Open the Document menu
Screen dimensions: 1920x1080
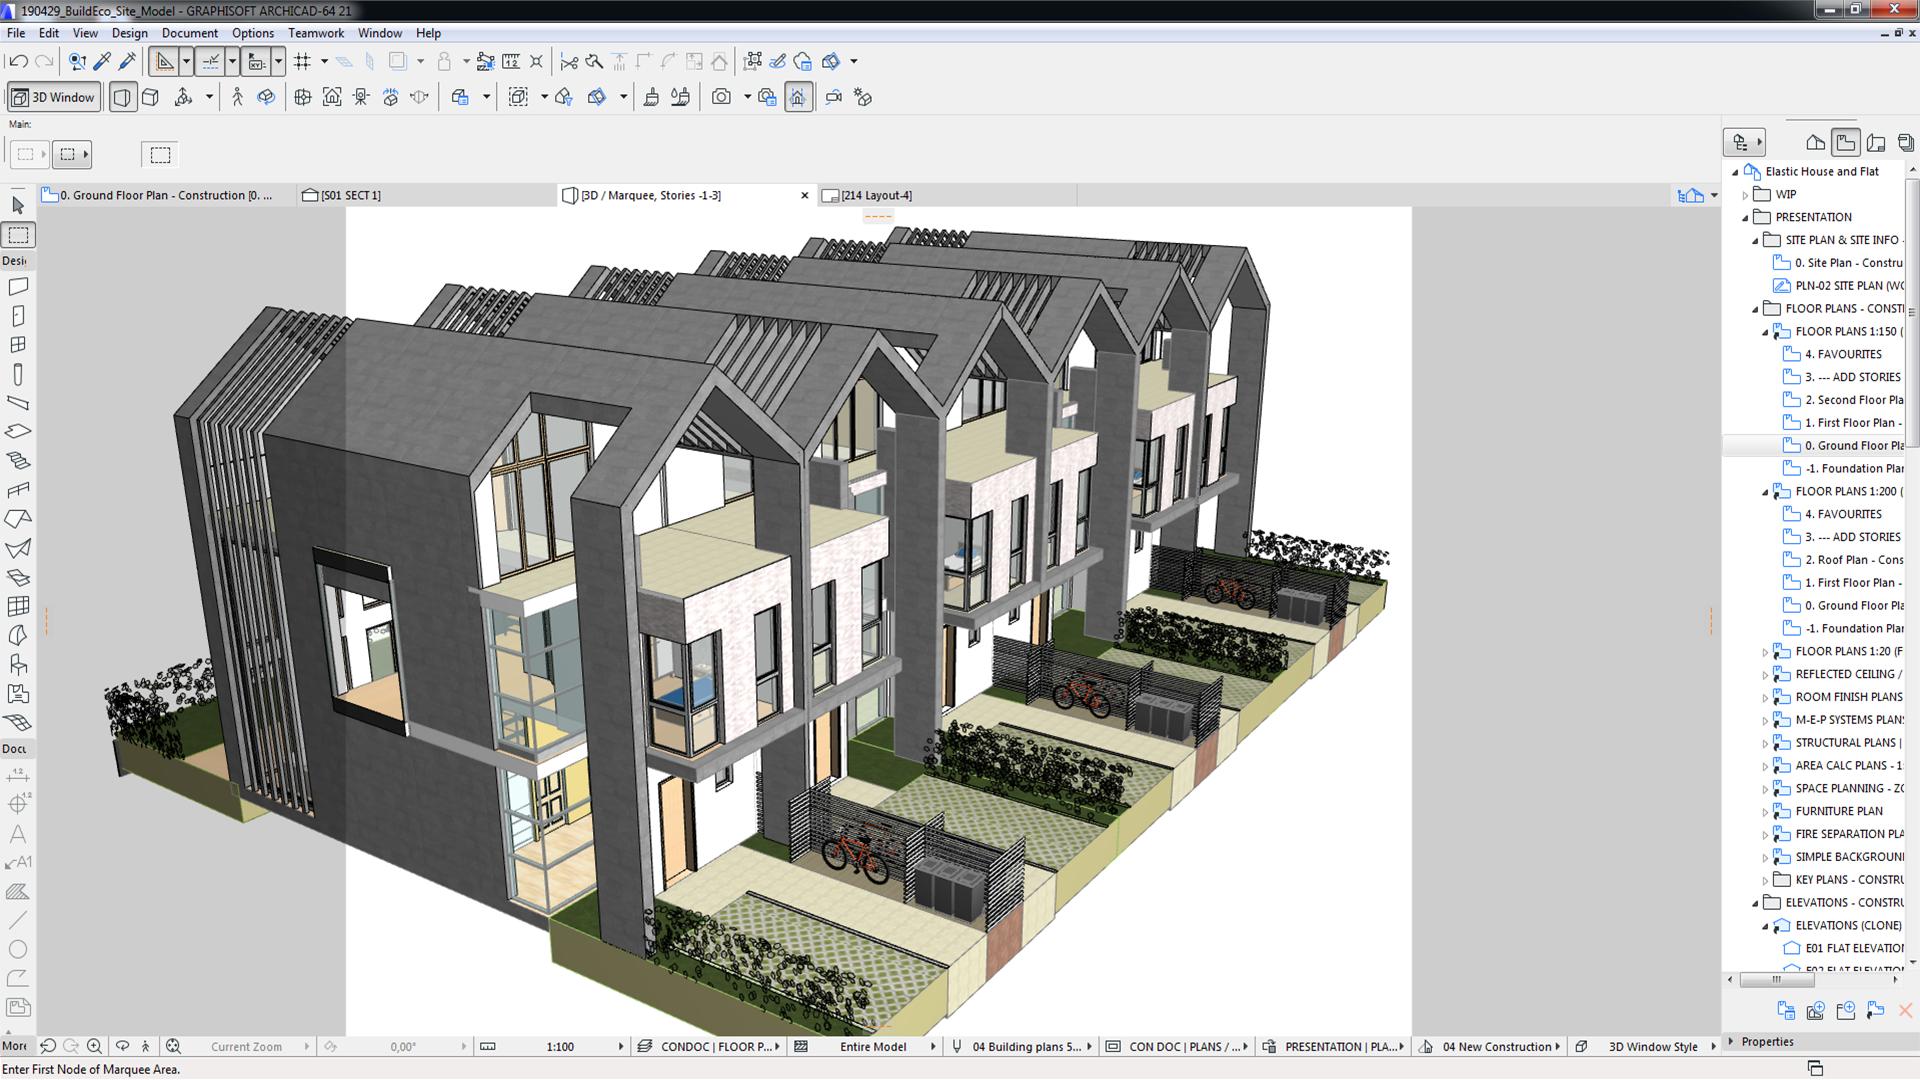(x=187, y=32)
